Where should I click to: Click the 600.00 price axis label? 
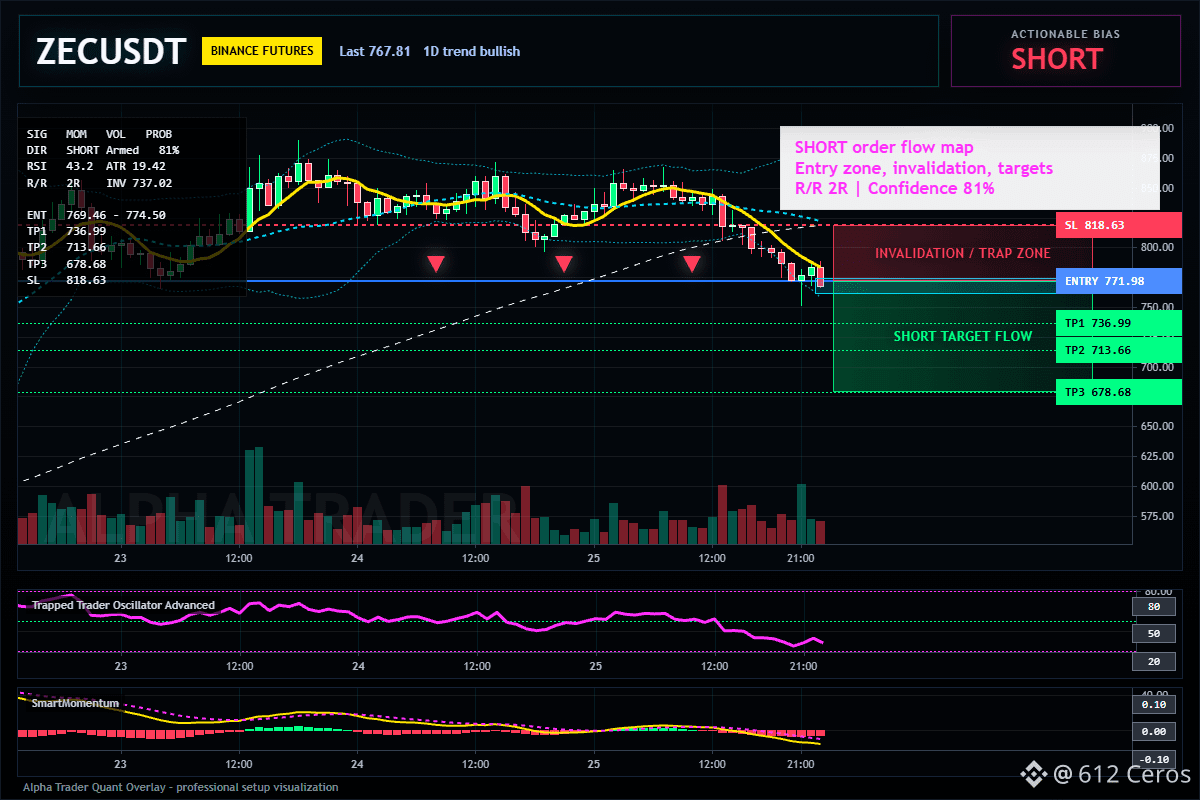pyautogui.click(x=1156, y=486)
